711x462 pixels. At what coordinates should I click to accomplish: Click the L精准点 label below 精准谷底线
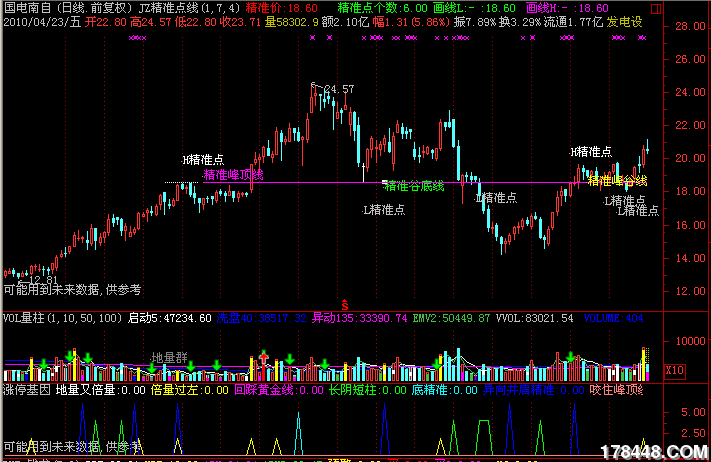(x=384, y=209)
